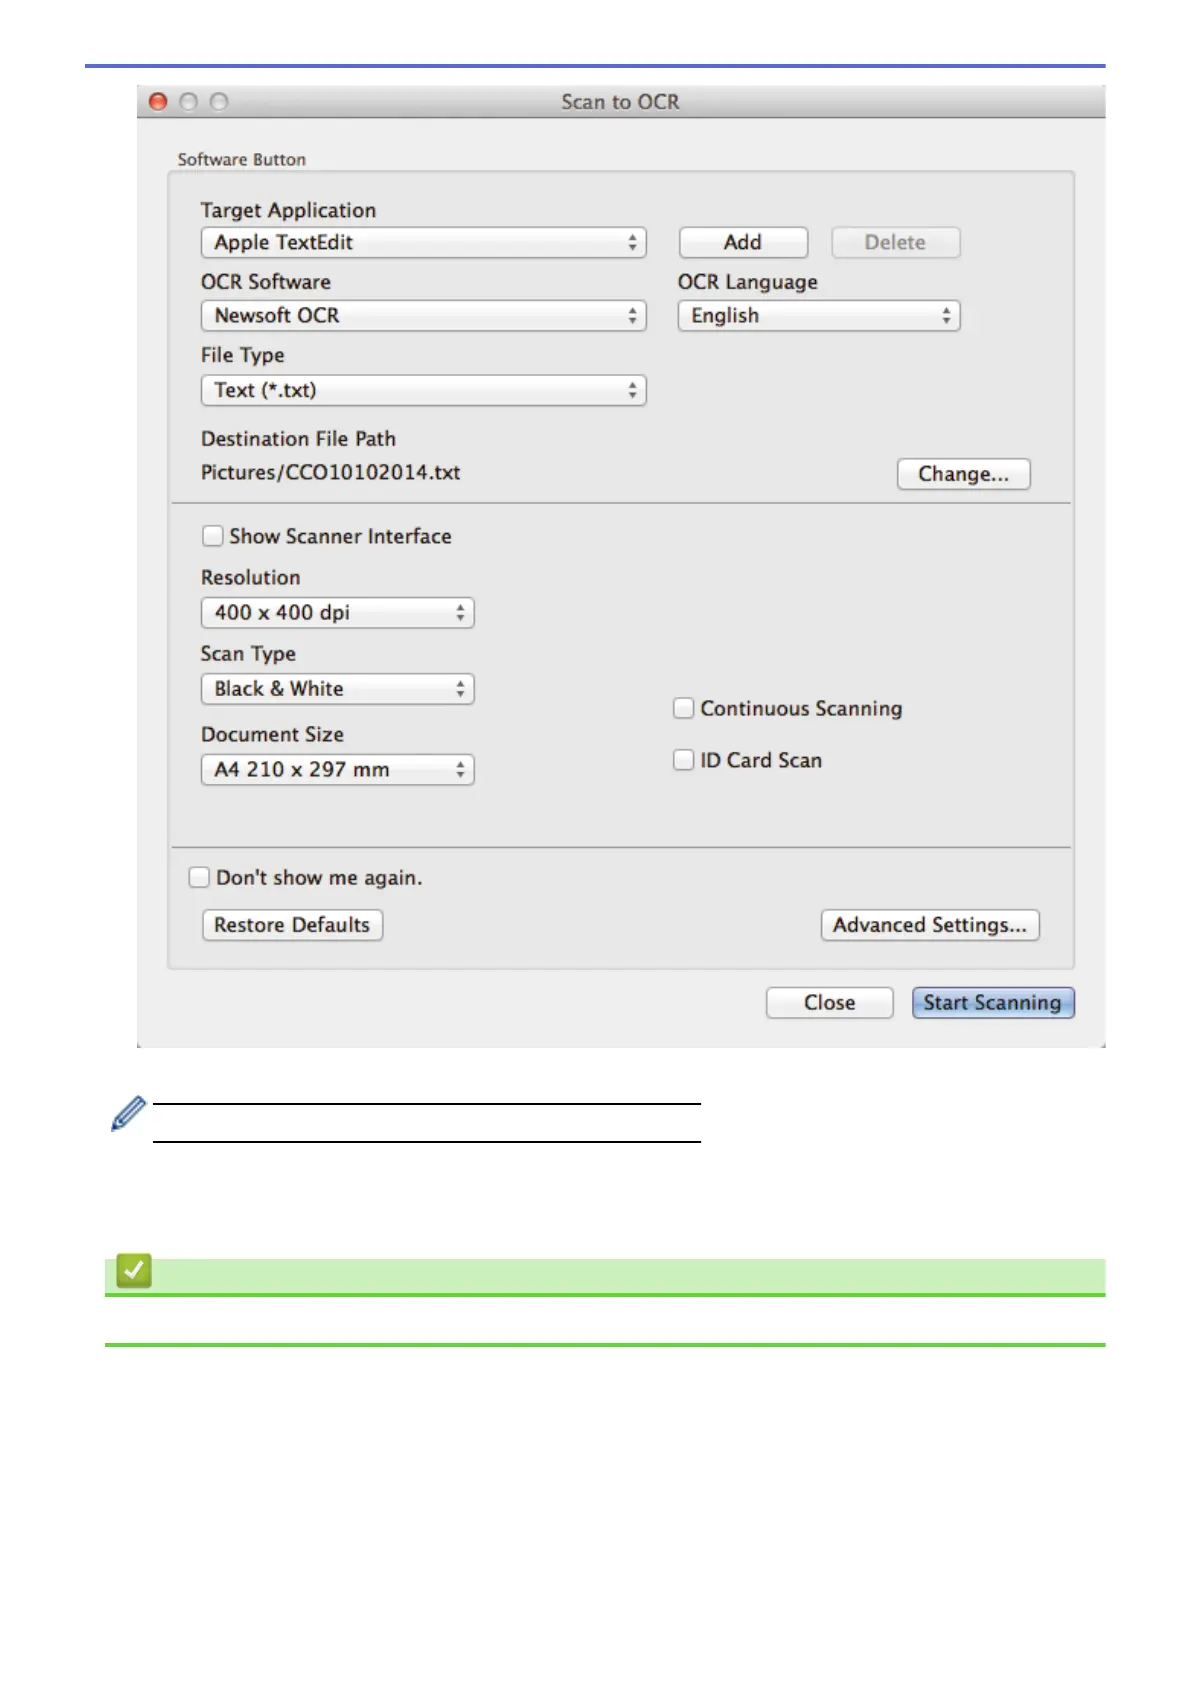Enable Show Scanner Interface checkbox
The height and width of the screenshot is (1684, 1191).
click(212, 536)
